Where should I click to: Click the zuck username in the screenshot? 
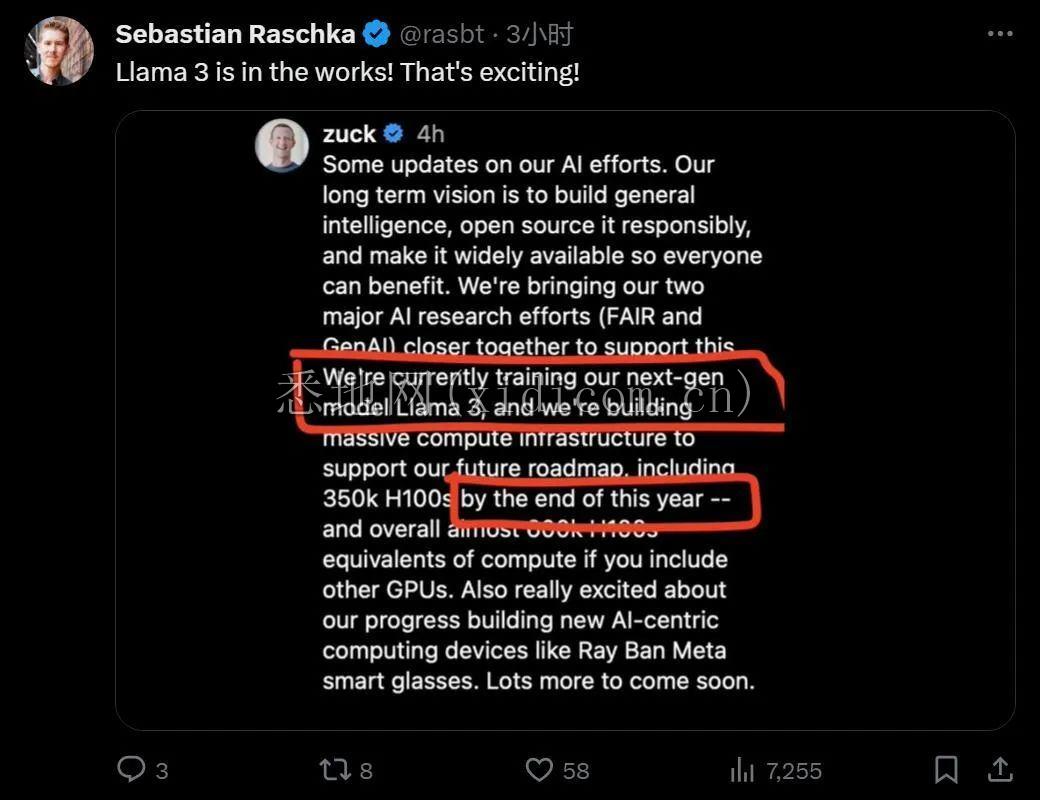point(349,134)
